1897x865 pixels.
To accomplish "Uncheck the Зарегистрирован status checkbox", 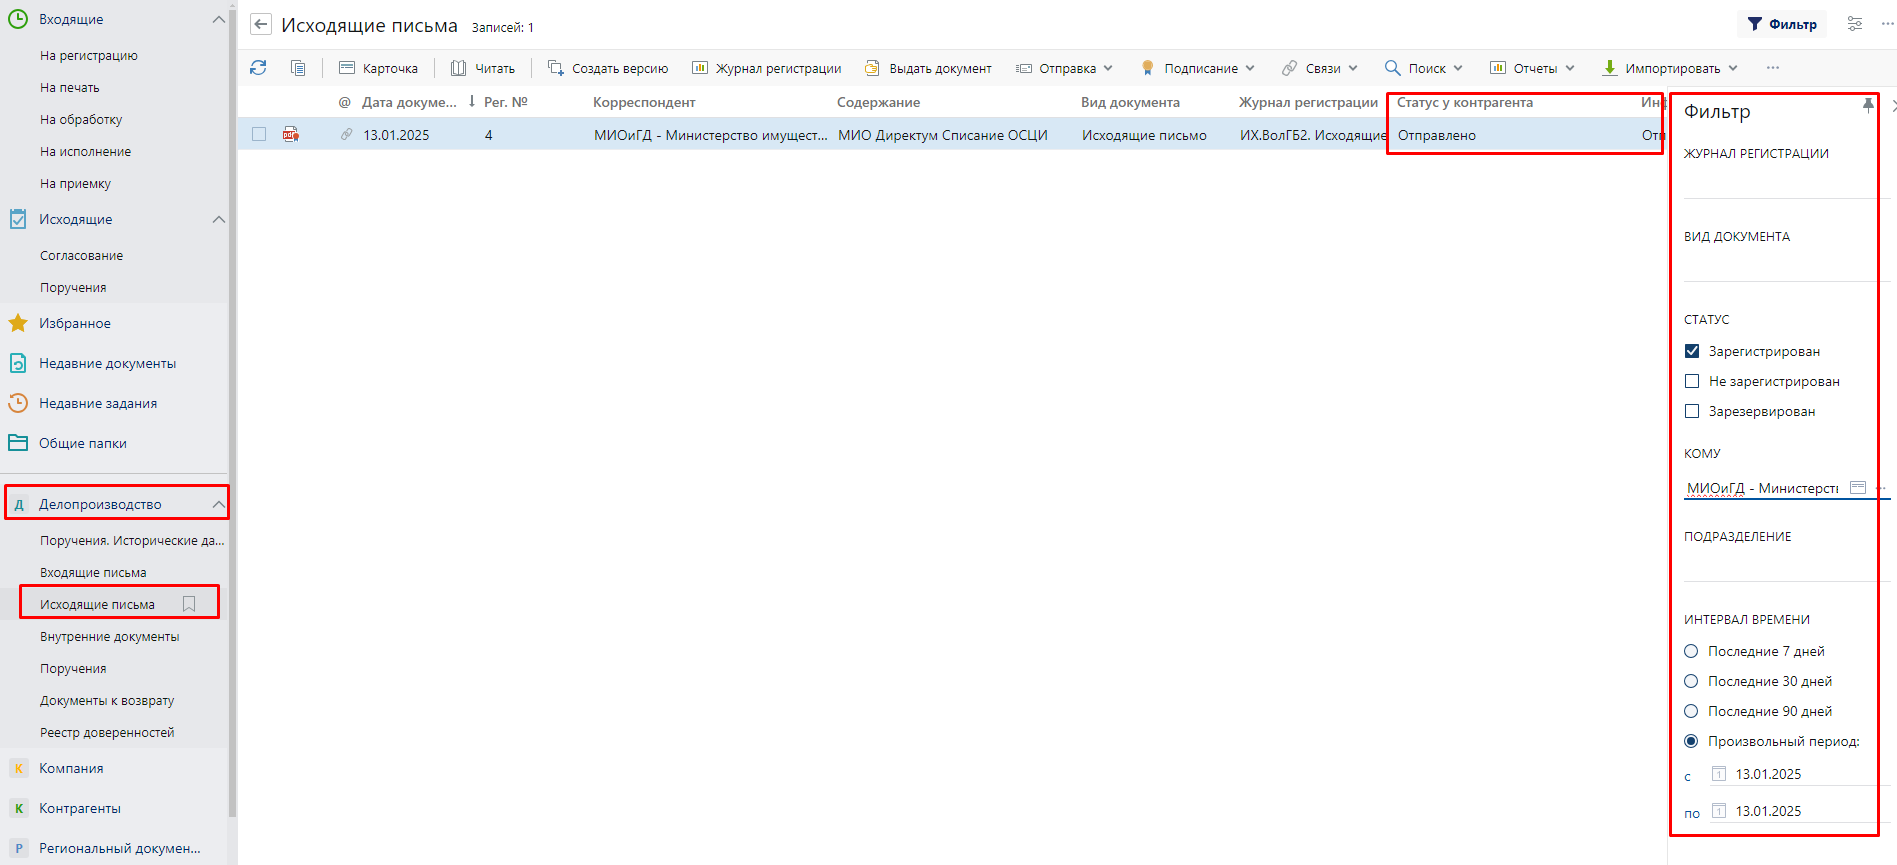I will tap(1692, 351).
